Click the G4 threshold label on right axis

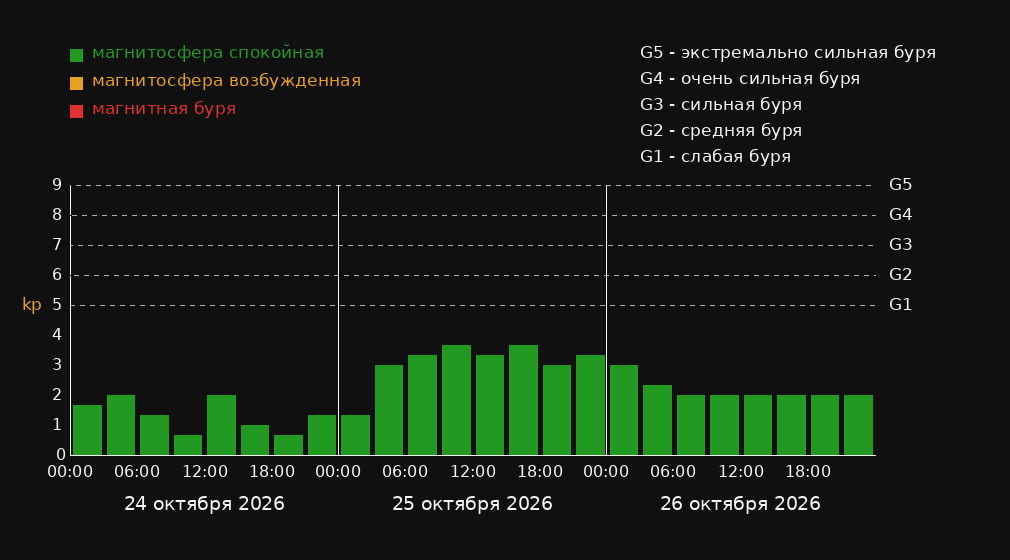[x=900, y=215]
